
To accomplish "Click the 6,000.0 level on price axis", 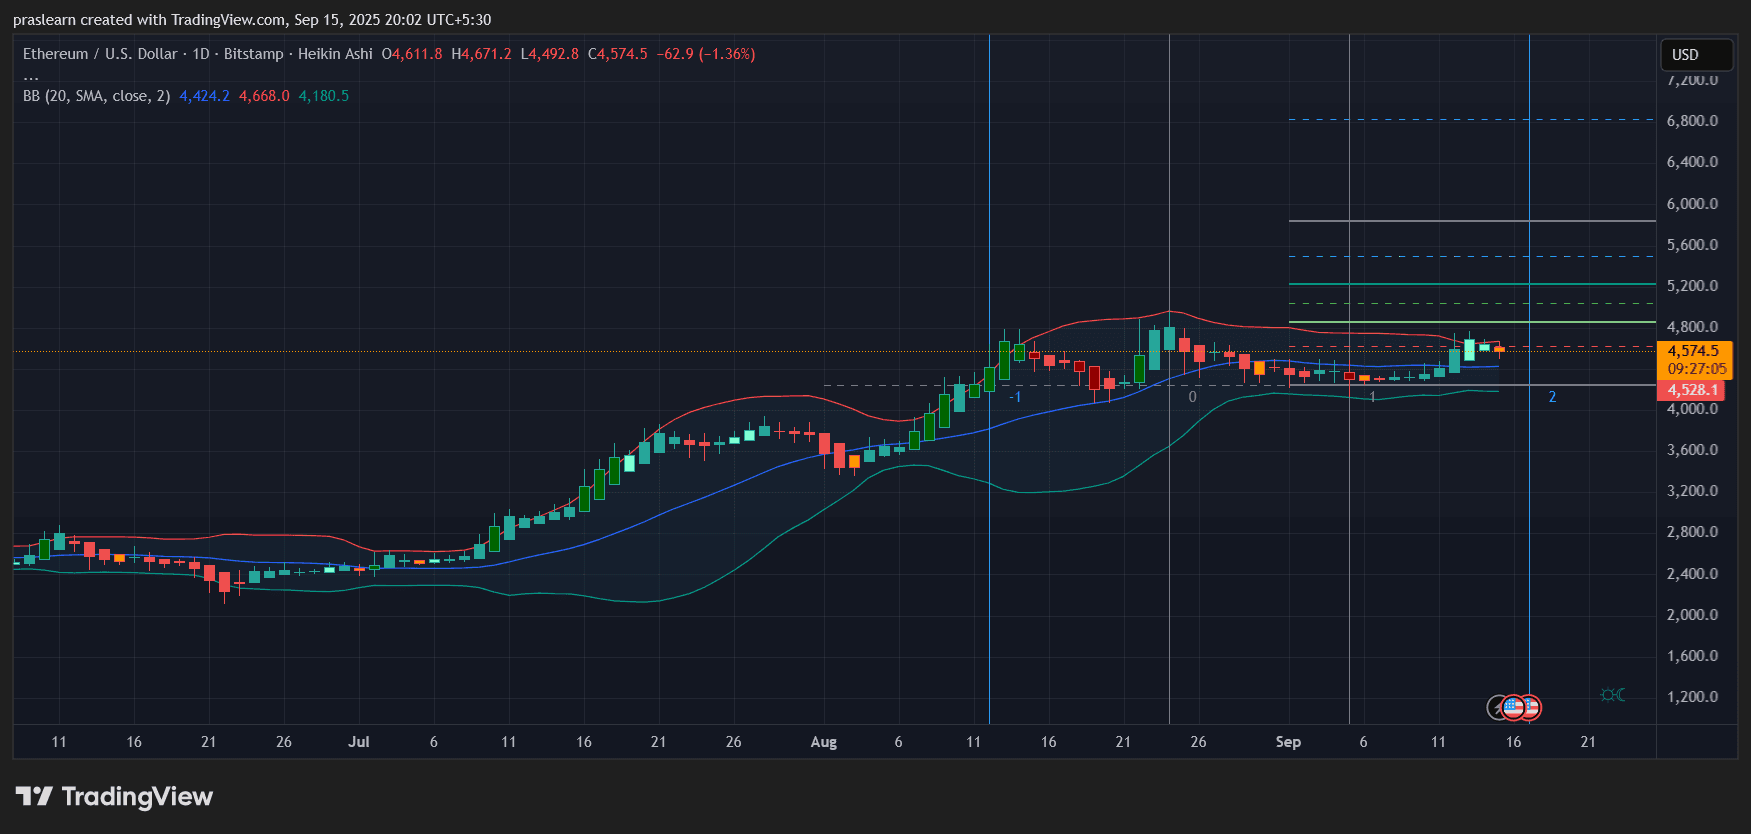I will click(1692, 203).
